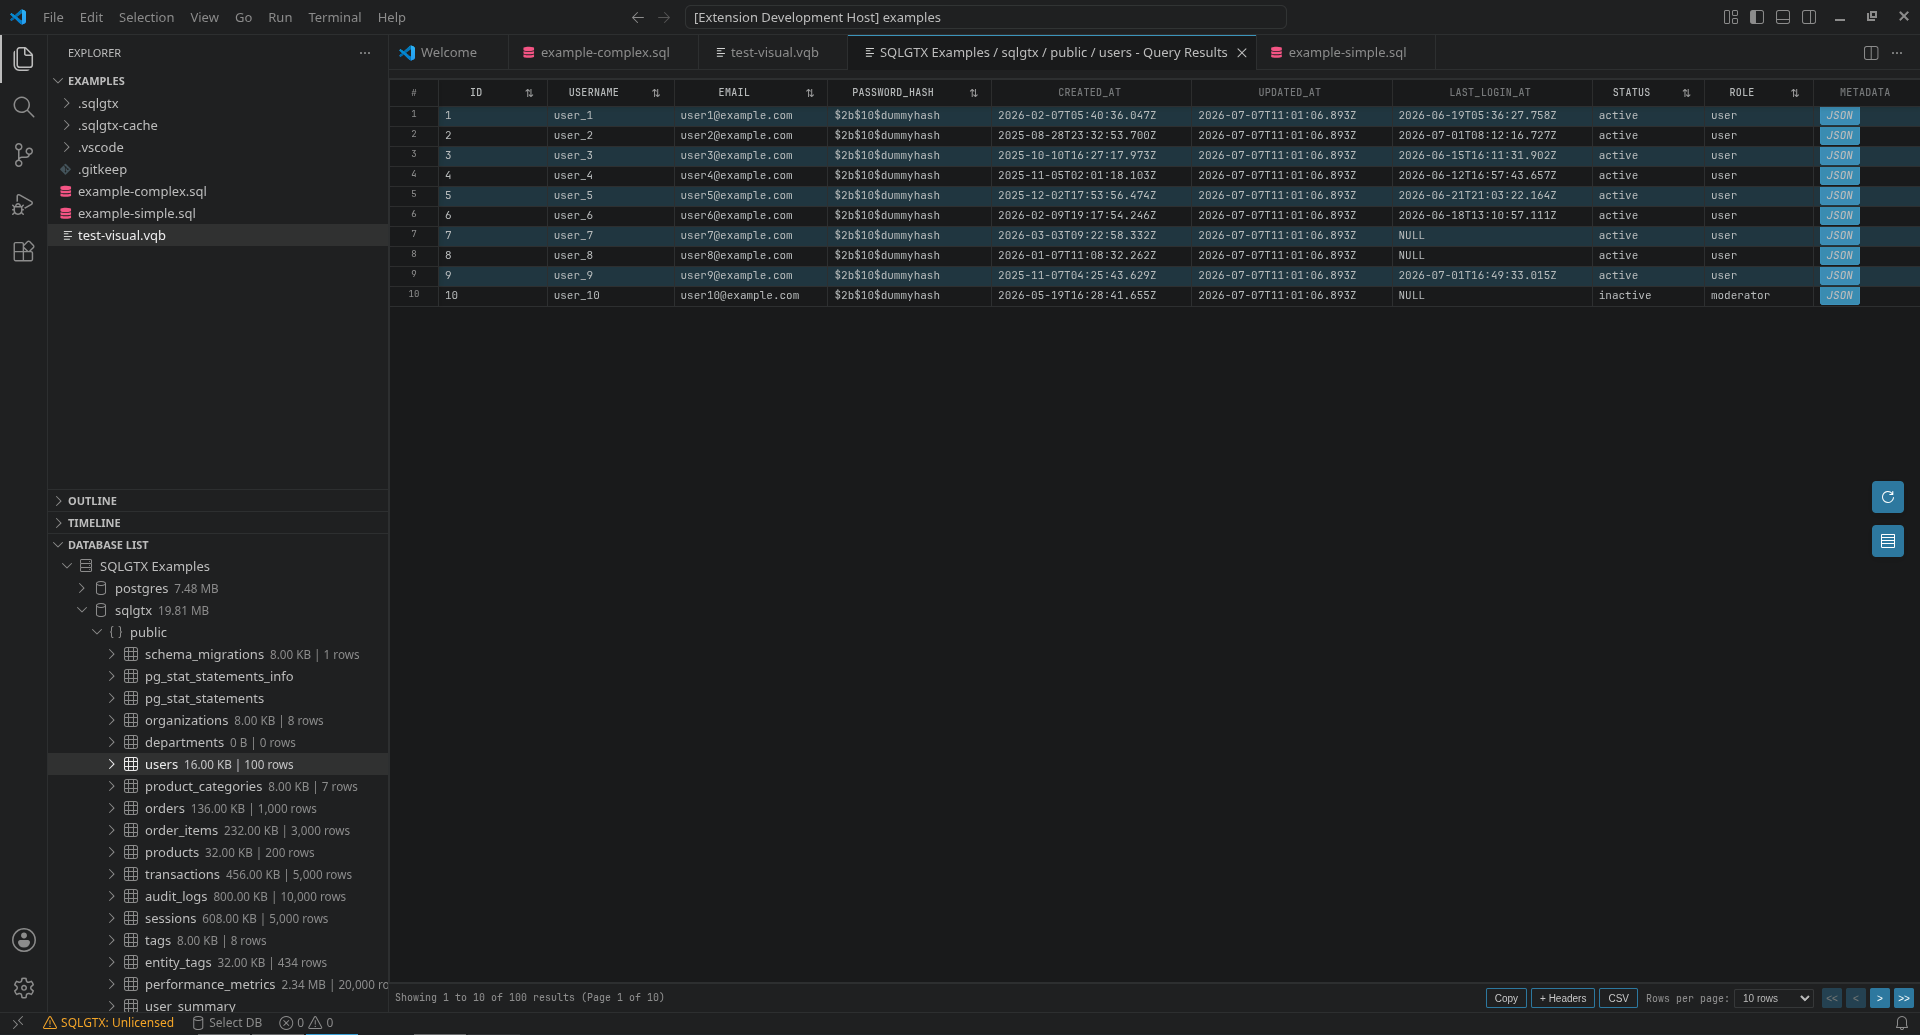The height and width of the screenshot is (1035, 1920).
Task: Click the table view icon below refresh
Action: 1888,541
